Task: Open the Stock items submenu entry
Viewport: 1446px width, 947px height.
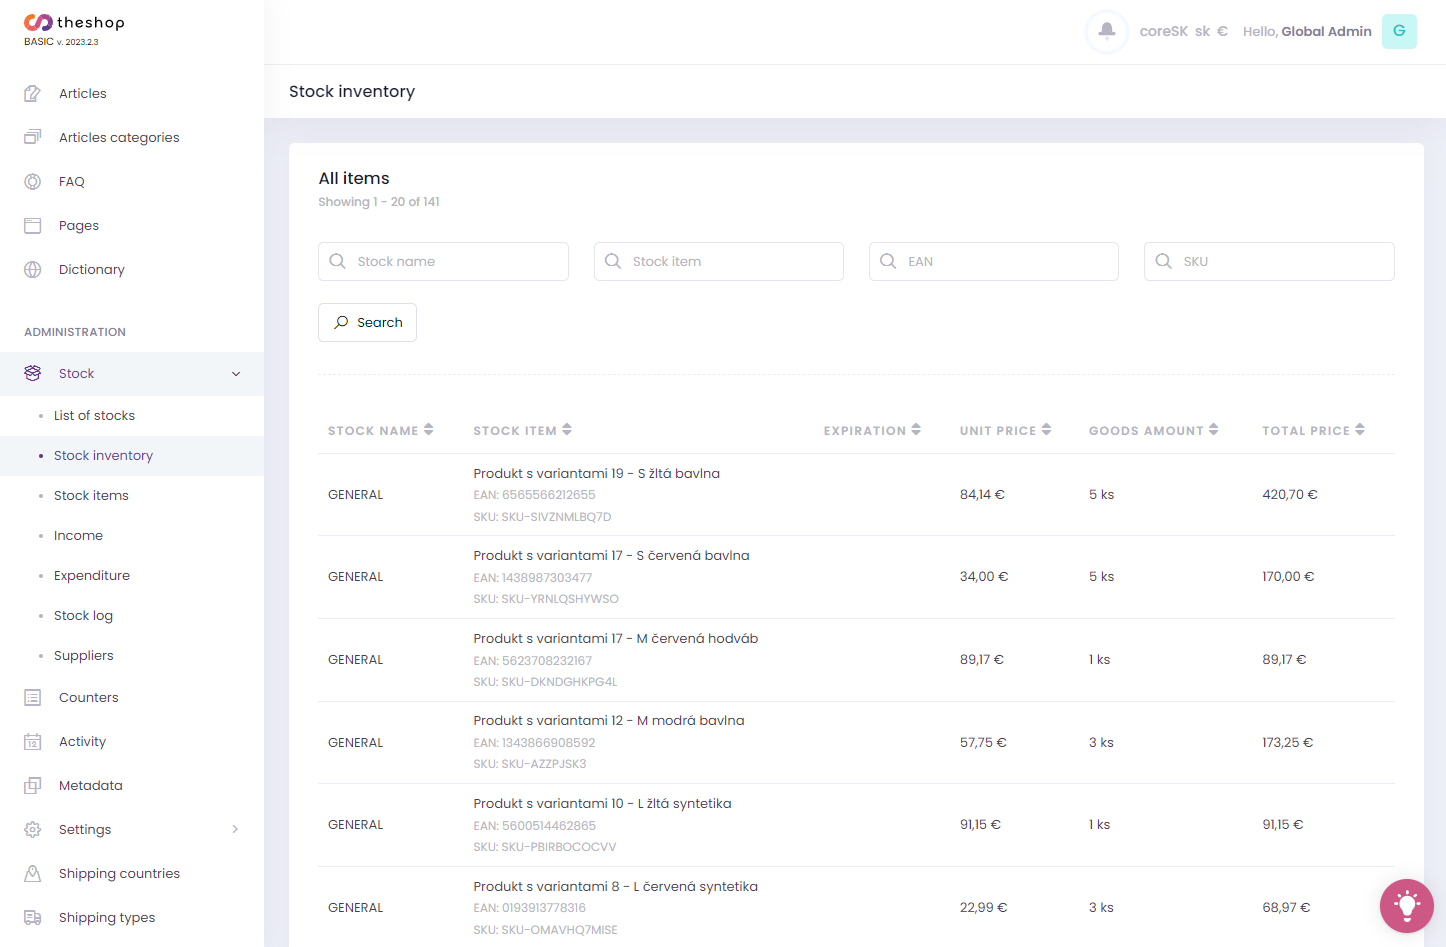Action: coord(91,496)
